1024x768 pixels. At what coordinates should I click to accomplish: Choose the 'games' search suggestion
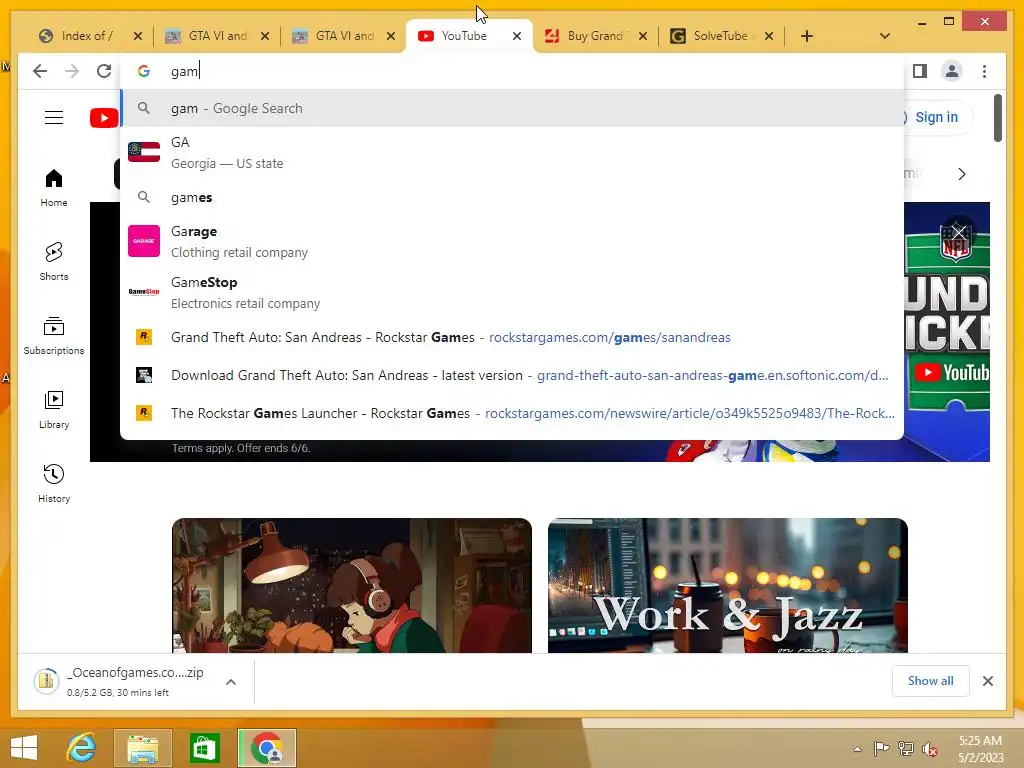point(512,197)
